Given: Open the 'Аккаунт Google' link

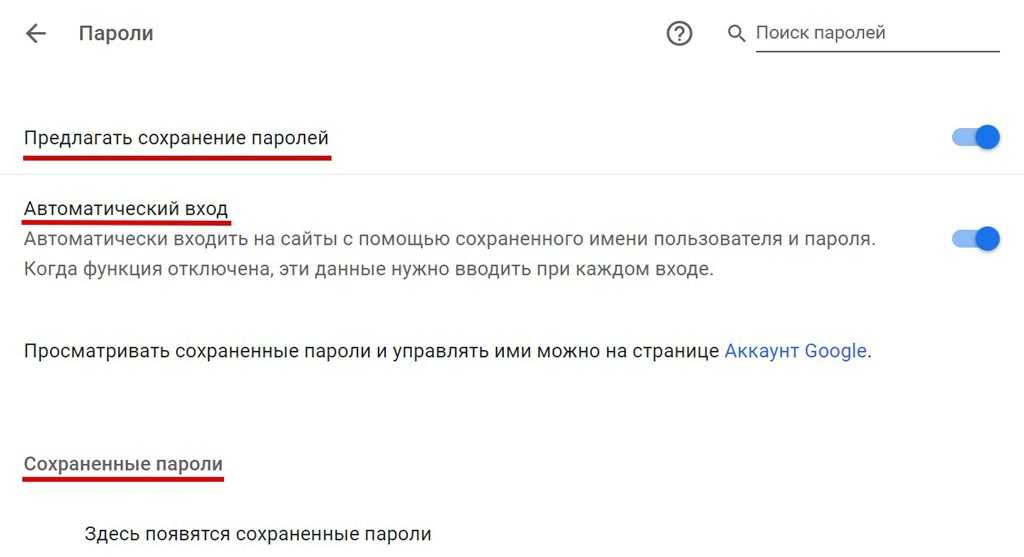Looking at the screenshot, I should click(795, 351).
